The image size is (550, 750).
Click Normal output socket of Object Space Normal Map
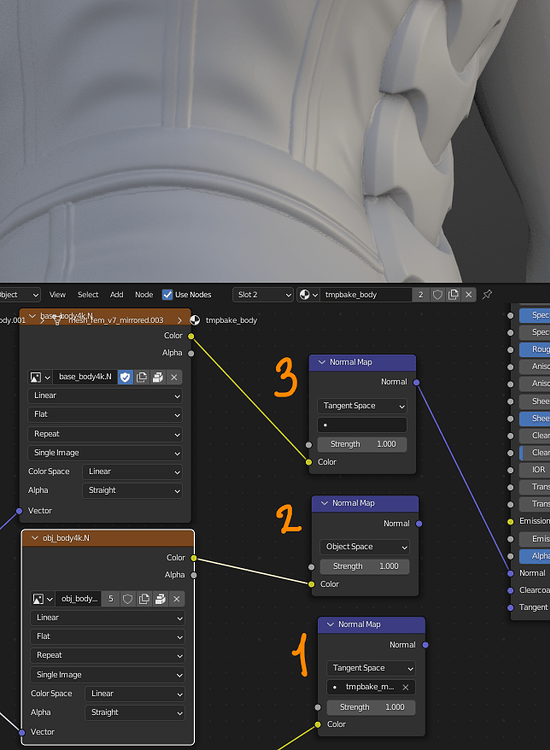419,524
